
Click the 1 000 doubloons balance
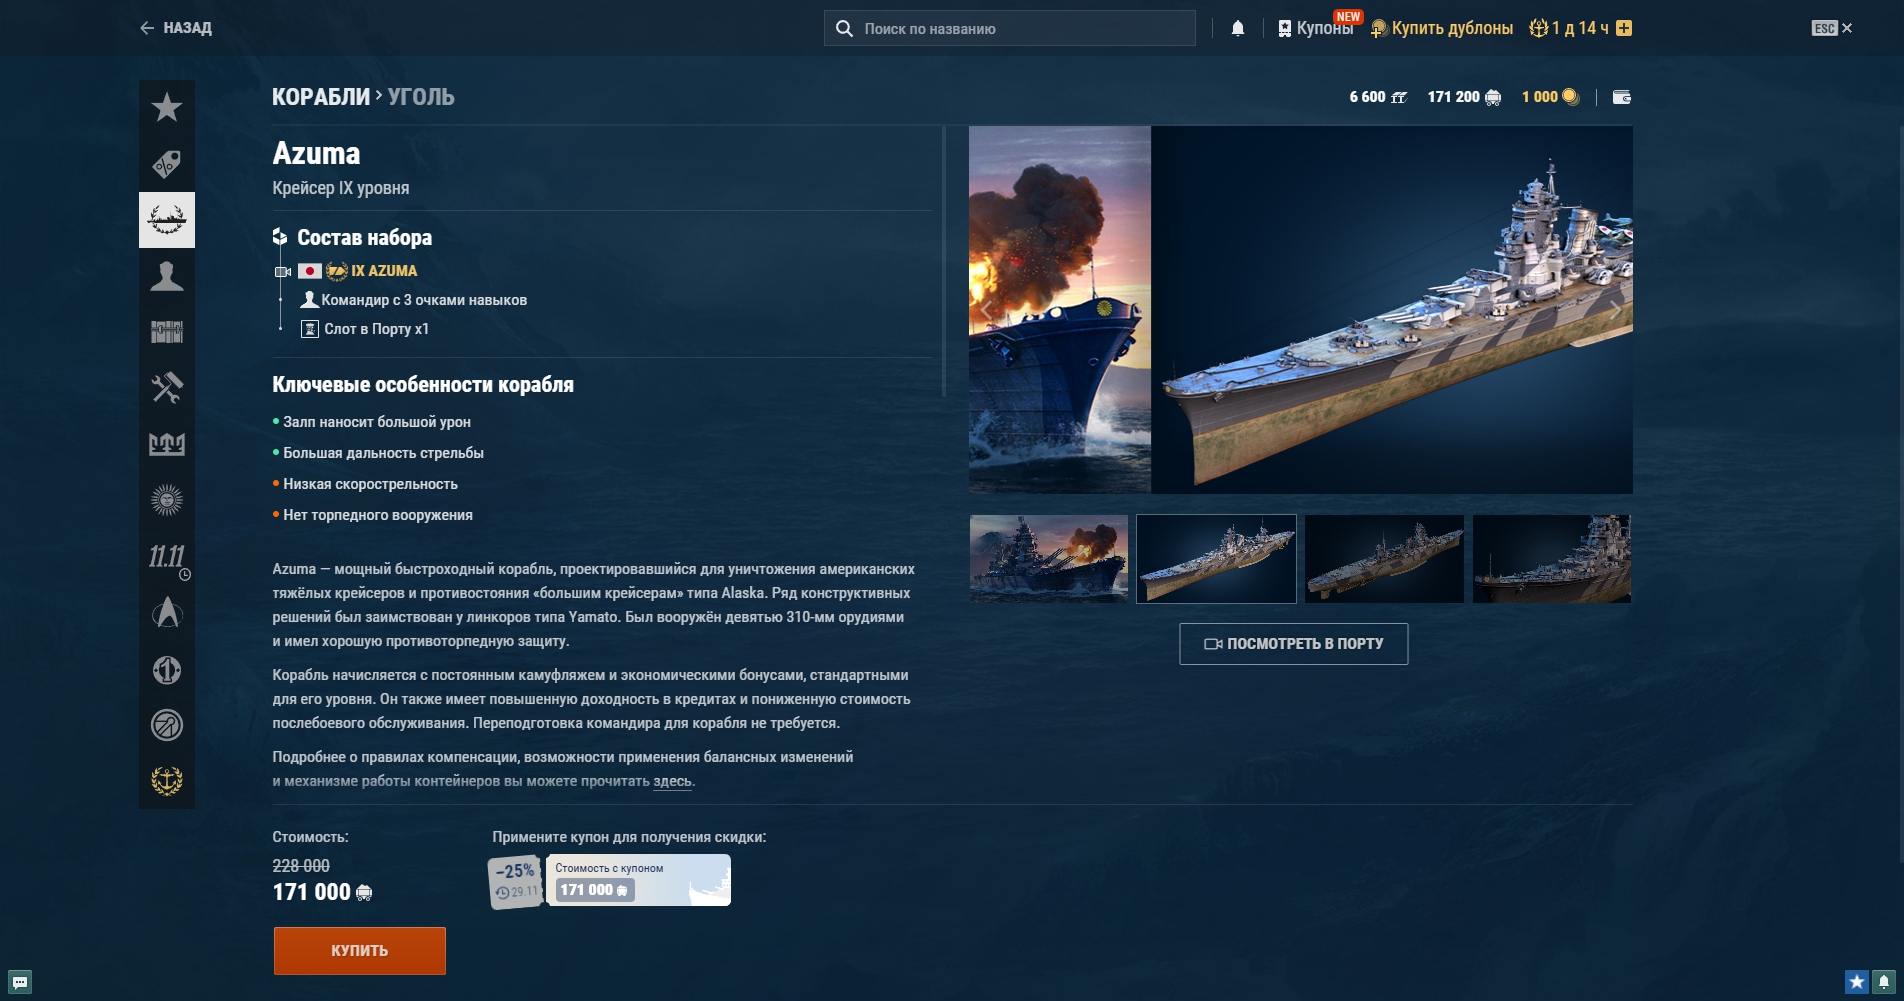coord(1550,97)
